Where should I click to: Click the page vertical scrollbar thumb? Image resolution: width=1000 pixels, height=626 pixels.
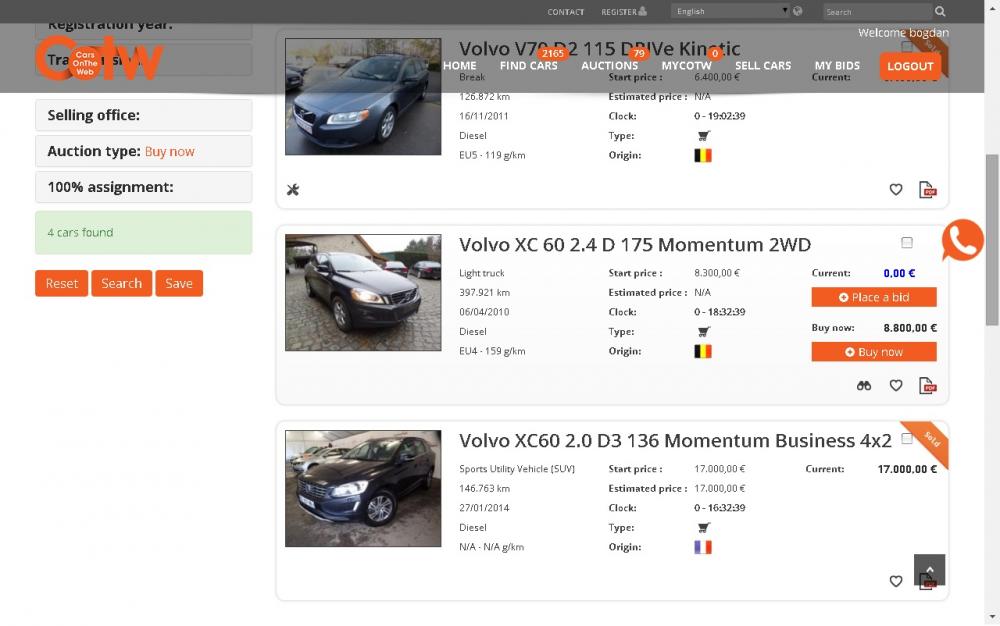pos(992,239)
